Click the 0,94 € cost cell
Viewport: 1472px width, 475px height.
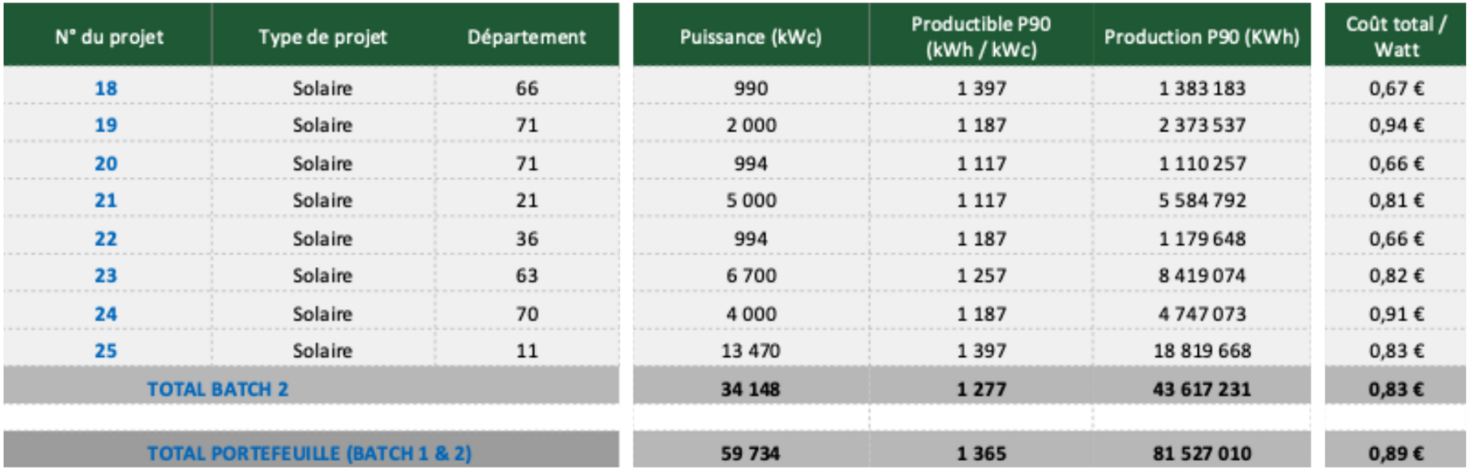click(x=1396, y=126)
